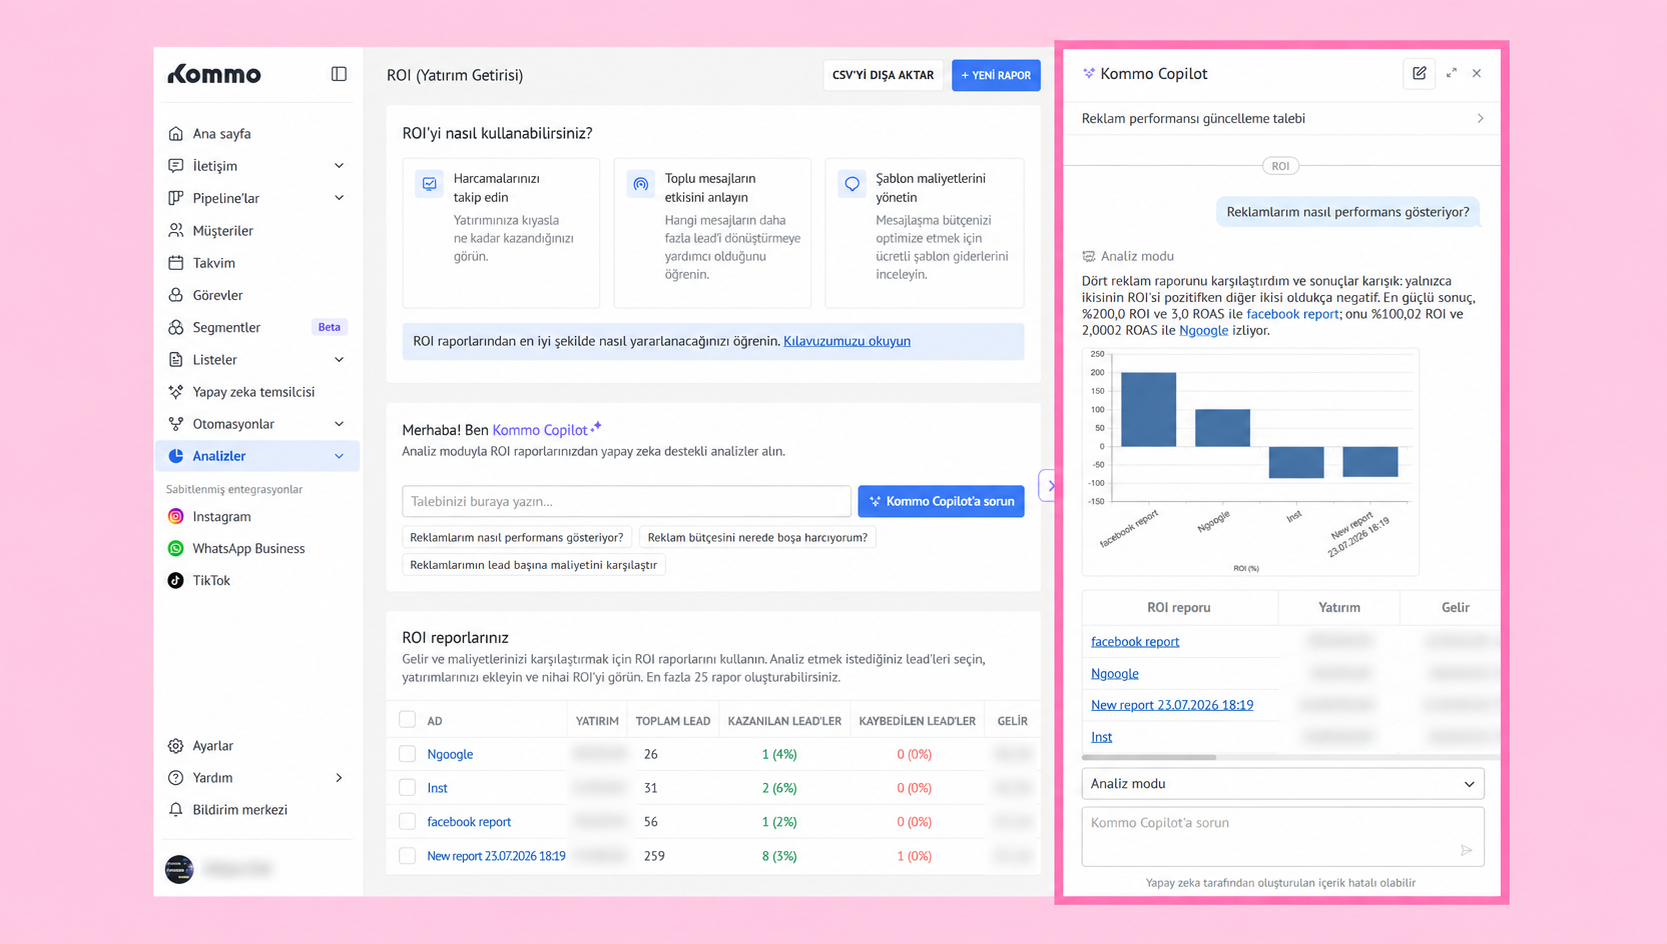Viewport: 1667px width, 944px height.
Task: Open Görevler tasks icon
Action: click(x=176, y=295)
